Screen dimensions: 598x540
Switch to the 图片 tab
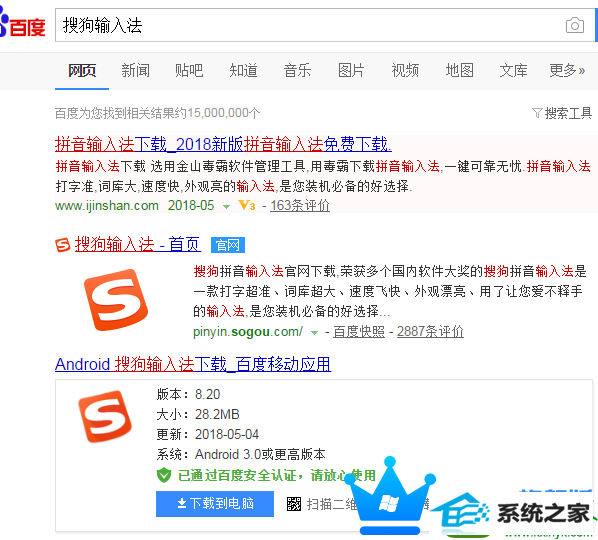pos(351,71)
